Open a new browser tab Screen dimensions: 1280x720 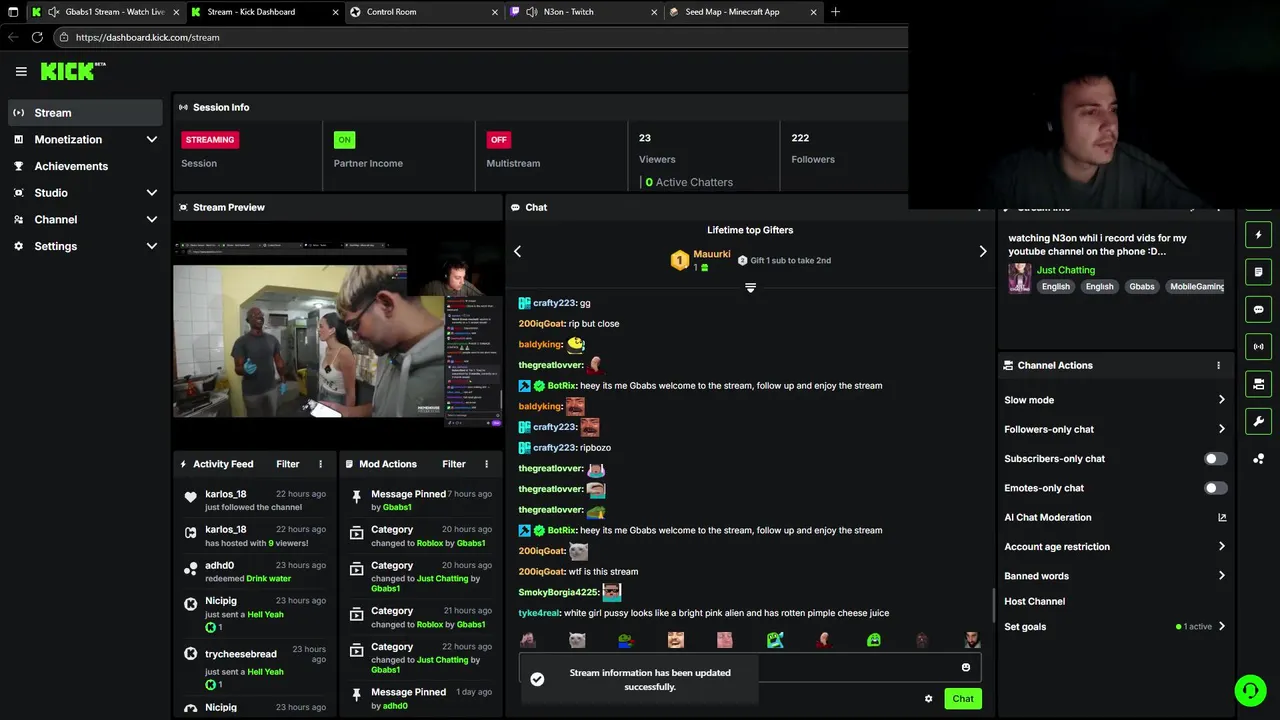(835, 12)
